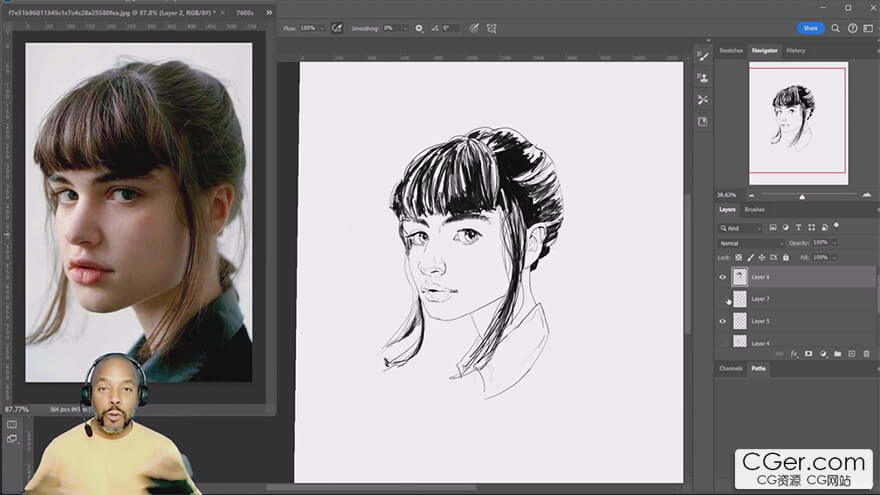The height and width of the screenshot is (495, 880).
Task: Open the Help question mark icon
Action: click(852, 28)
